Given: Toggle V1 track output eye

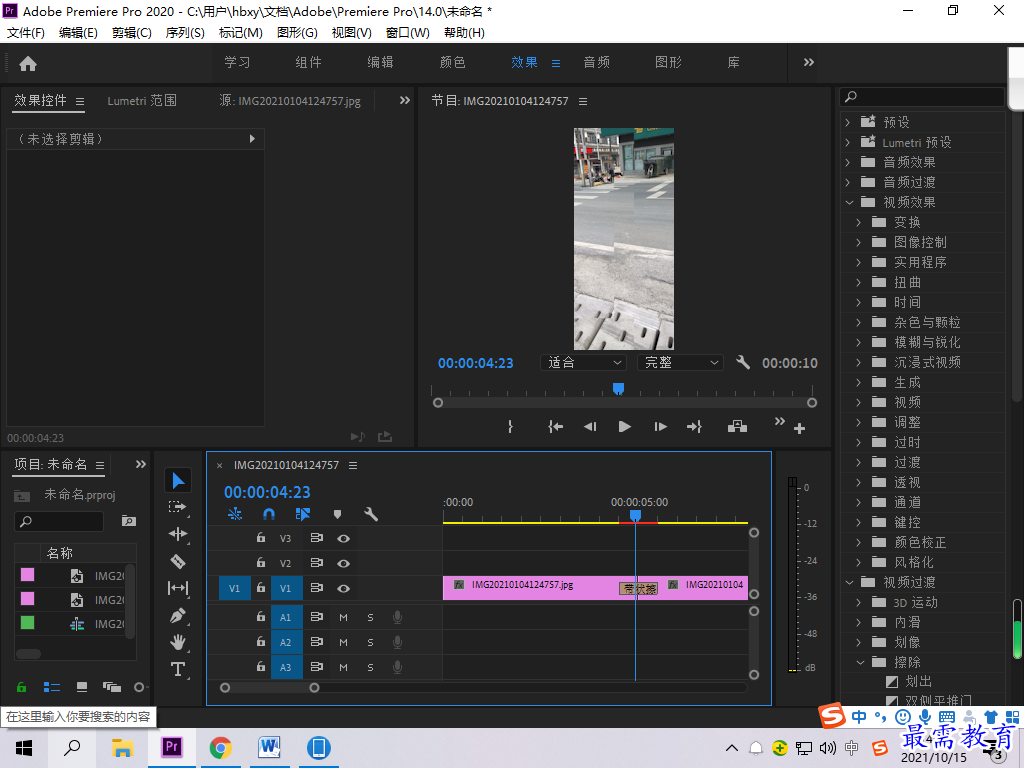Looking at the screenshot, I should click(x=344, y=588).
